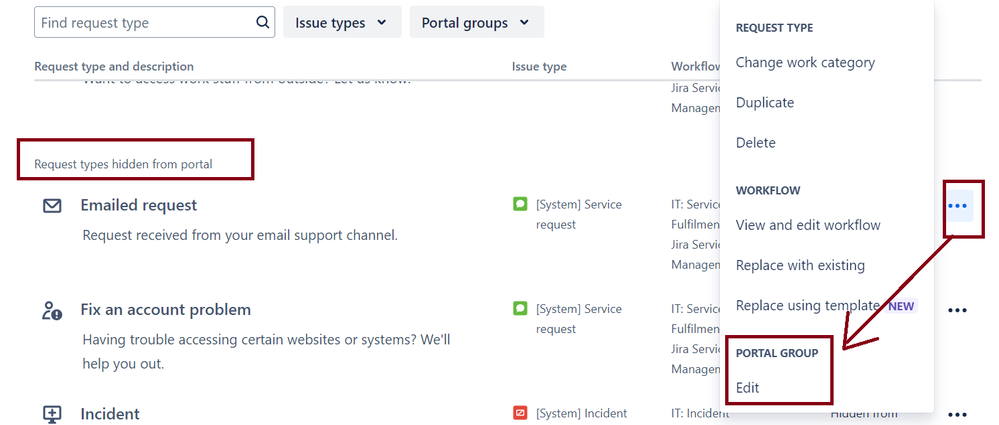Viewport: 999px width, 425px height.
Task: Click the red Incident issue type icon
Action: pyautogui.click(x=520, y=413)
